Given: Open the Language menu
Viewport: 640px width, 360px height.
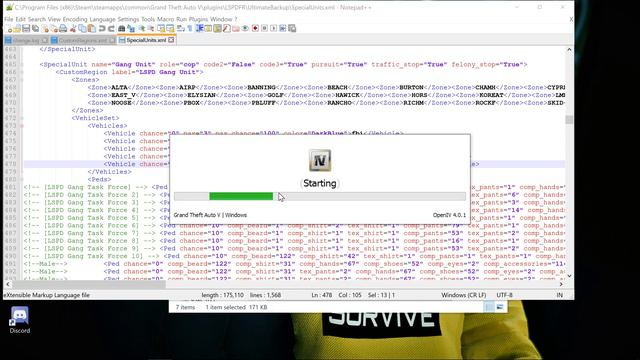Looking at the screenshot, I should pos(102,19).
